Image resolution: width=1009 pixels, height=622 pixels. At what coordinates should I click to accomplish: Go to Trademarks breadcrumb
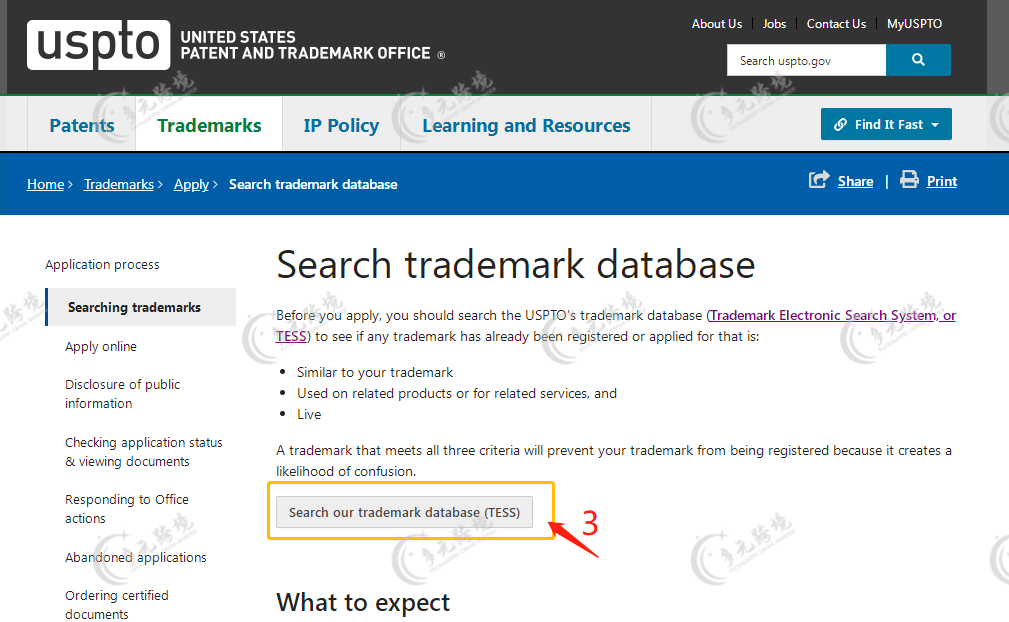[118, 185]
